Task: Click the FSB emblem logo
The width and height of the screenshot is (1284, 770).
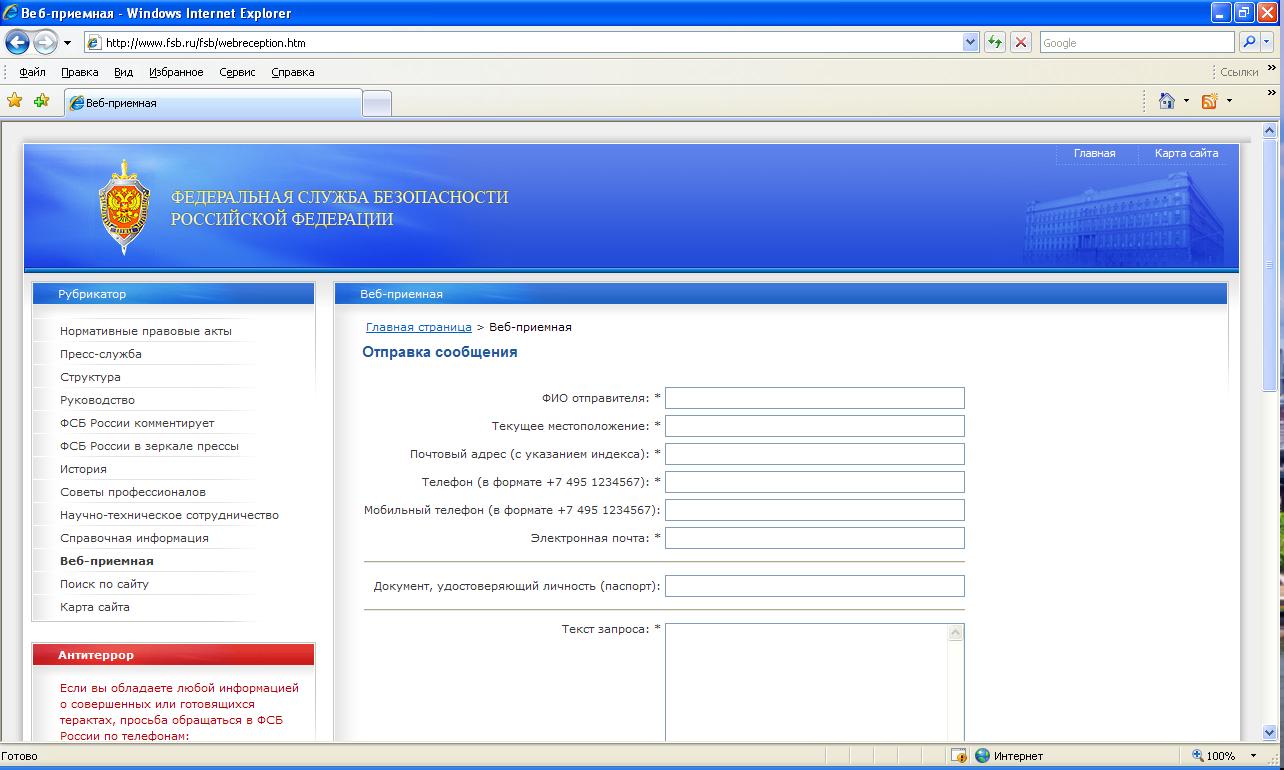Action: coord(124,207)
